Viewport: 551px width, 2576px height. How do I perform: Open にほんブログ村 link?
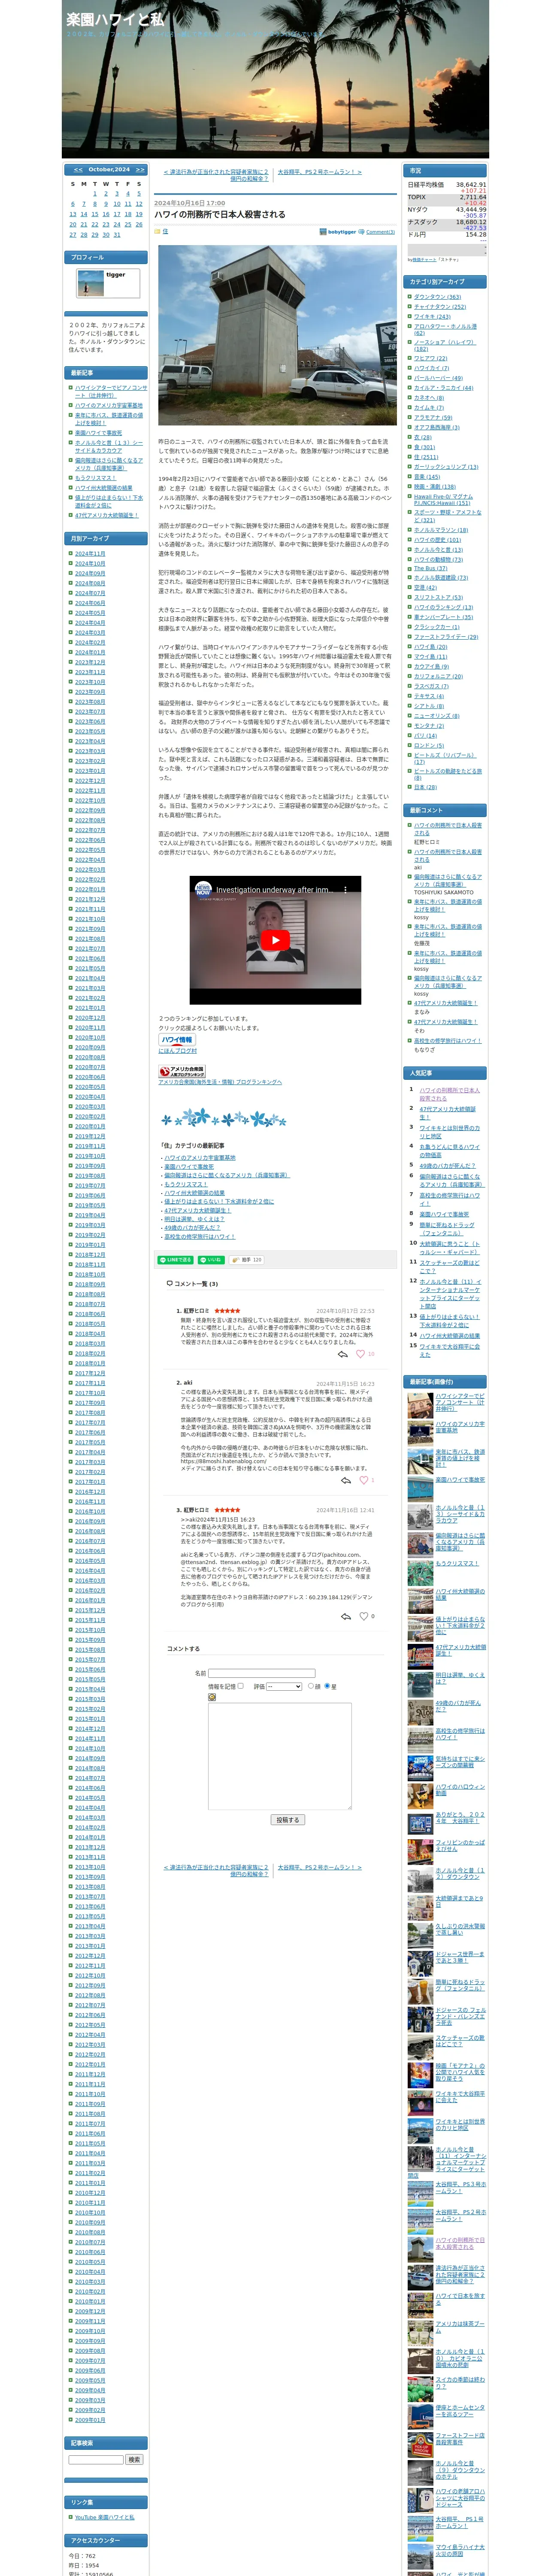click(x=178, y=1051)
